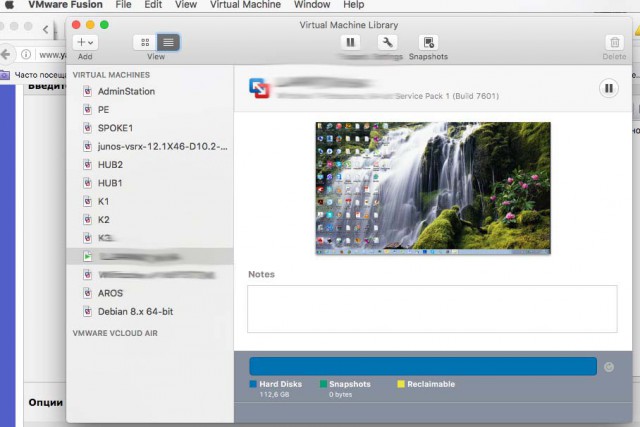
Task: Click the refresh disk usage icon
Action: 609,367
